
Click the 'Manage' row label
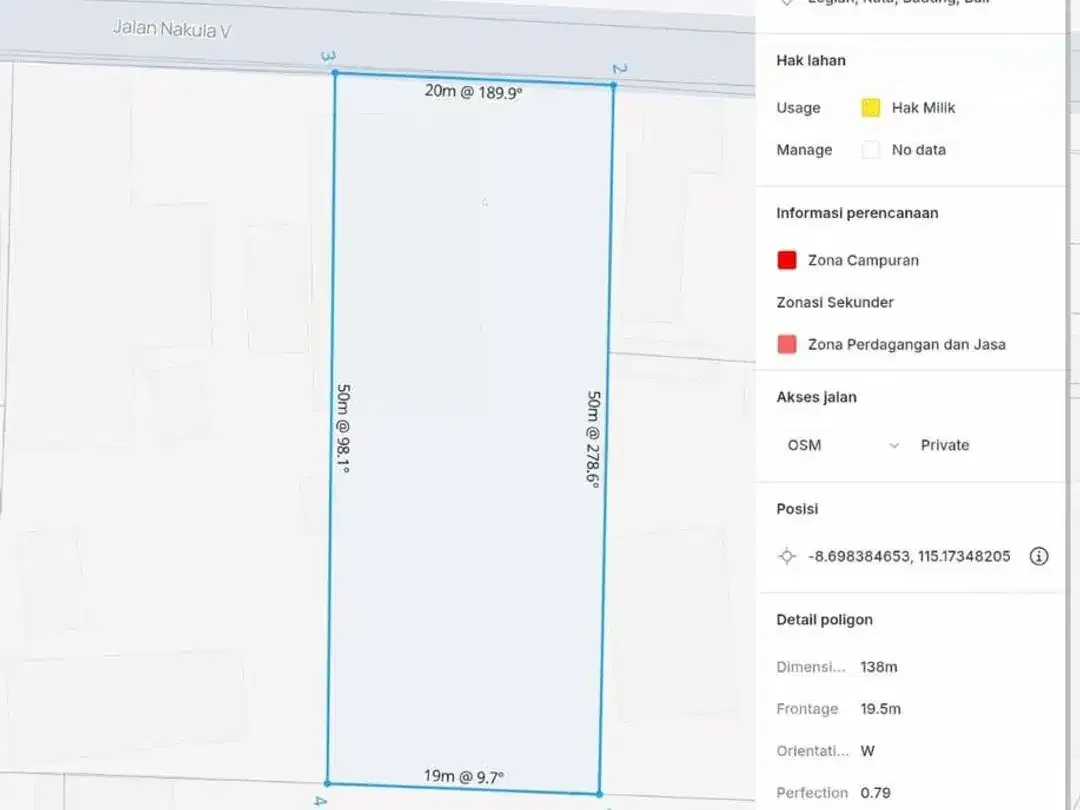(804, 149)
